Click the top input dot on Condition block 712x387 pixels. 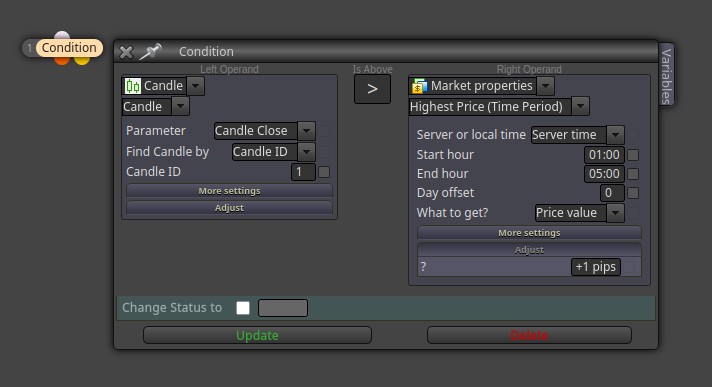pos(62,35)
